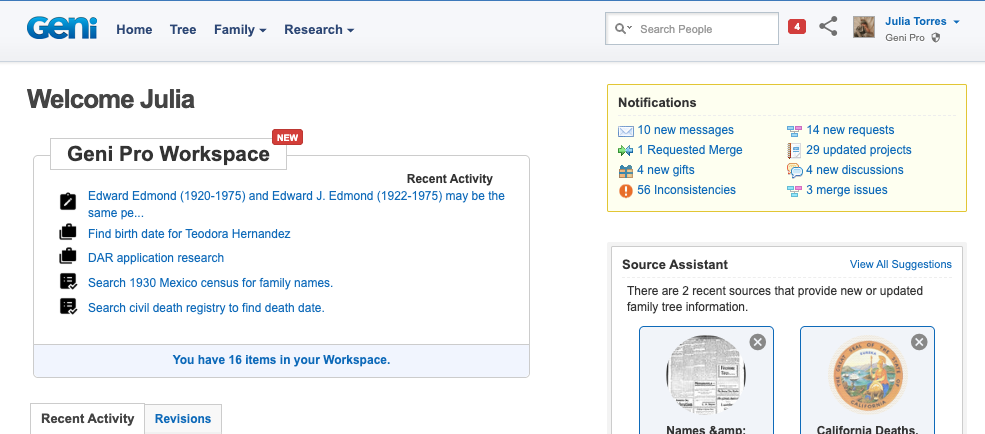Screen dimensions: 985x434
Task: Open the red notification count badge
Action: click(797, 27)
